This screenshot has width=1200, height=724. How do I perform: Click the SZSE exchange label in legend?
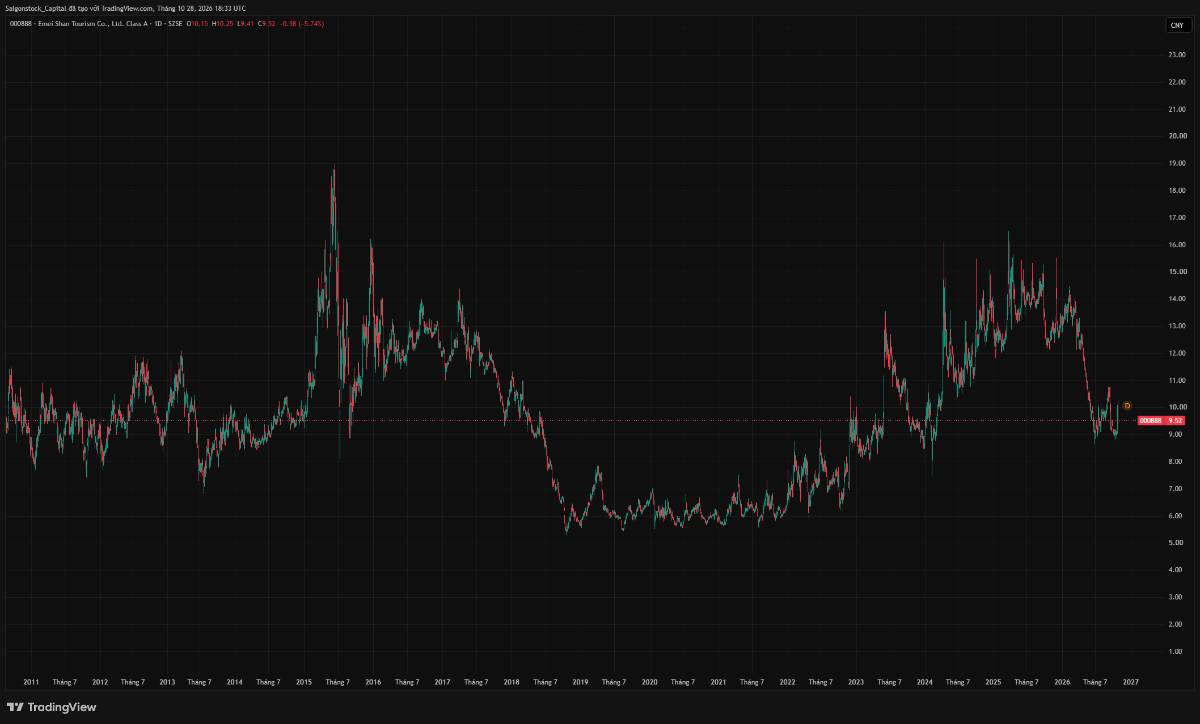click(175, 23)
